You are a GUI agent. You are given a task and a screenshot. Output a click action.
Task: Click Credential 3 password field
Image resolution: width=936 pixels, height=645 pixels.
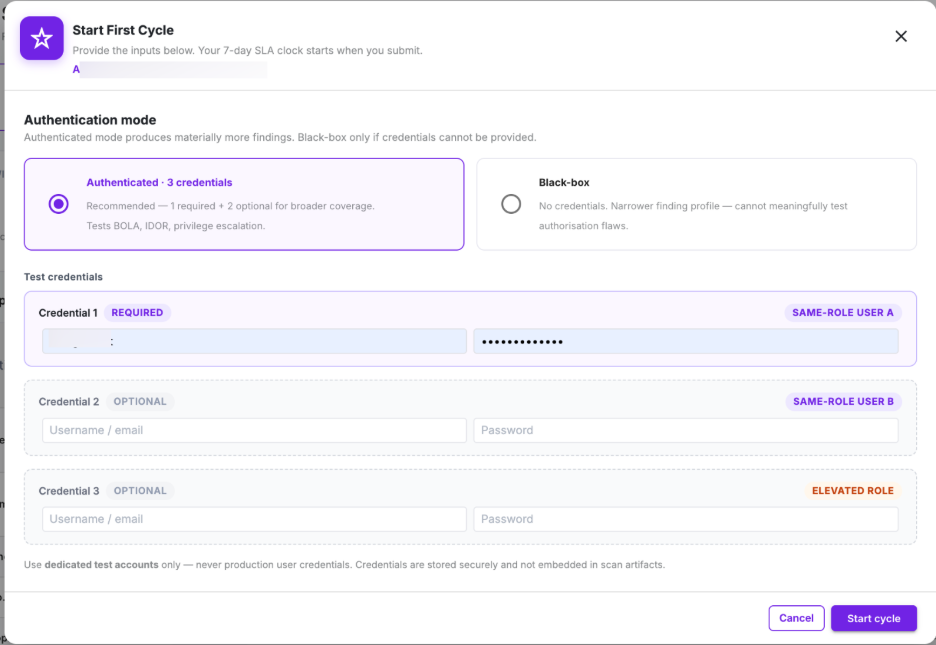coord(686,519)
